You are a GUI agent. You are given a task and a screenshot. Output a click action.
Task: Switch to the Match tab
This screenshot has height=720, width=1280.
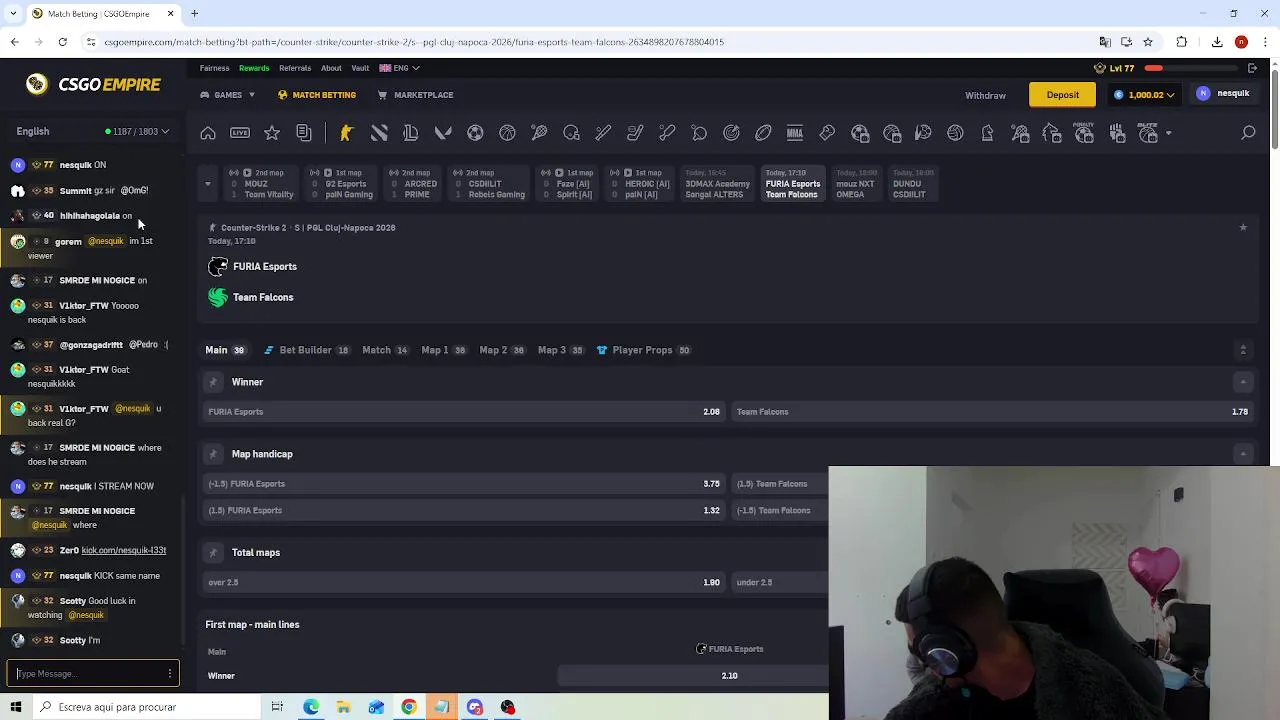pos(384,350)
